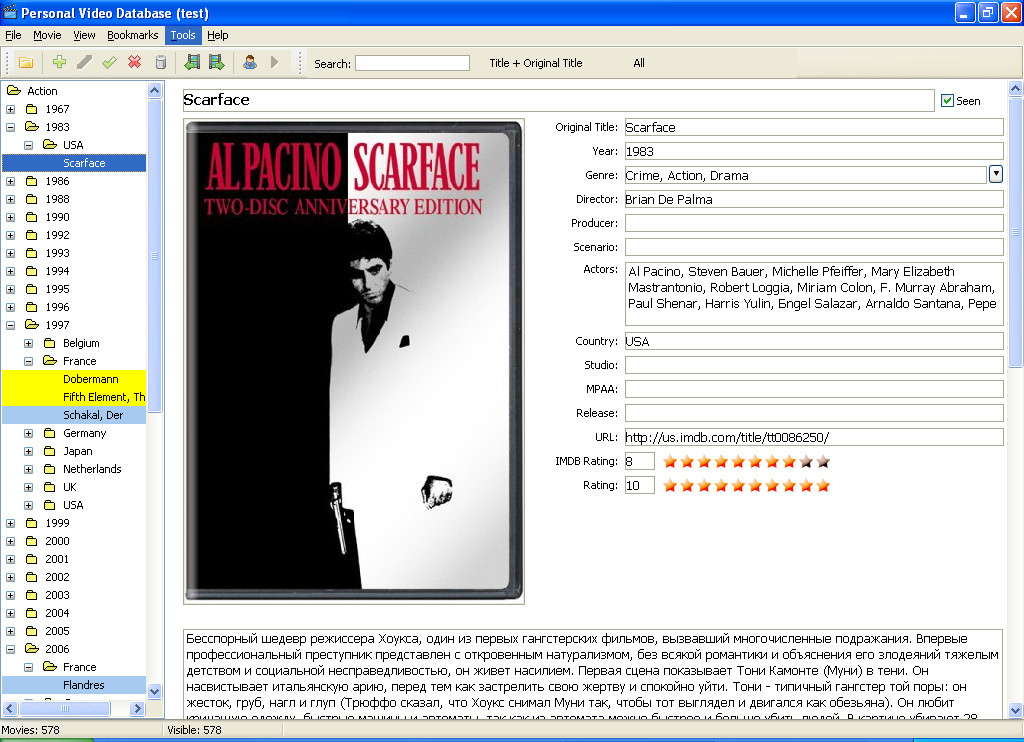Click the folder icon beside 1990

click(x=31, y=217)
